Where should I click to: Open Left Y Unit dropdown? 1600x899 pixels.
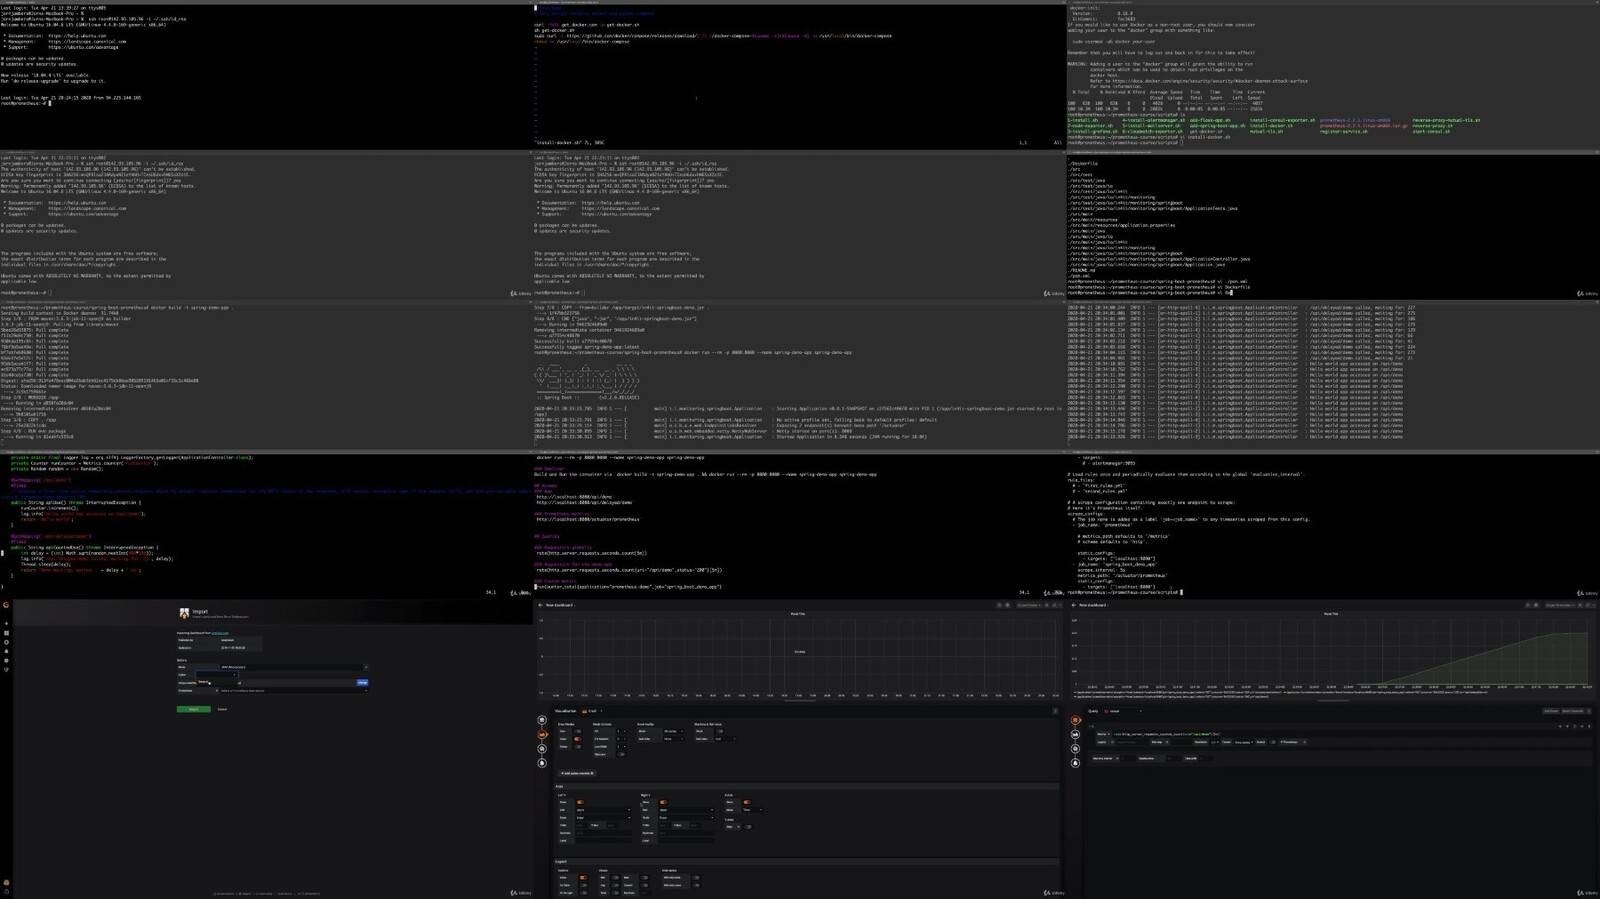[603, 810]
